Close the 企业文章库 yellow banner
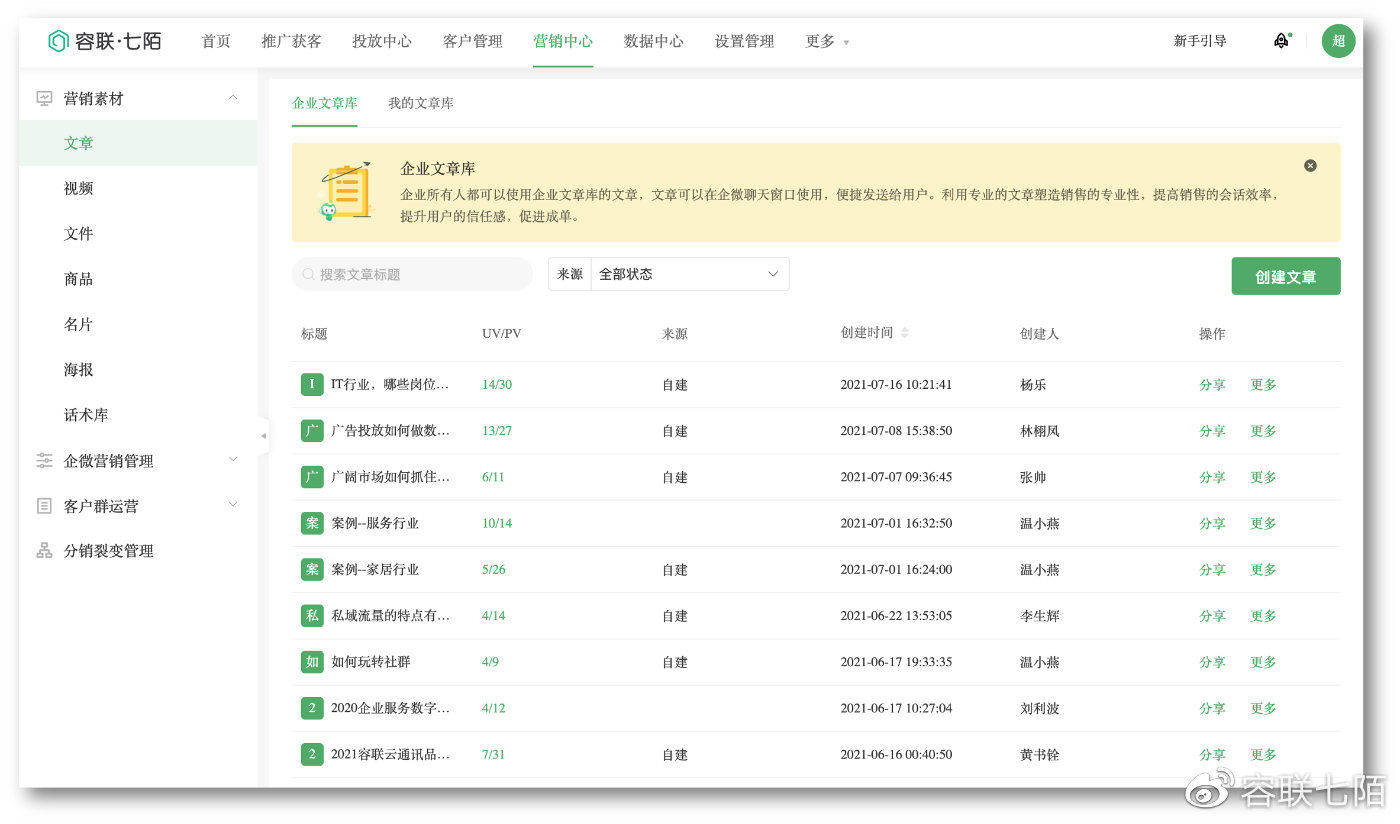Viewport: 1400px width, 824px height. 1310,166
